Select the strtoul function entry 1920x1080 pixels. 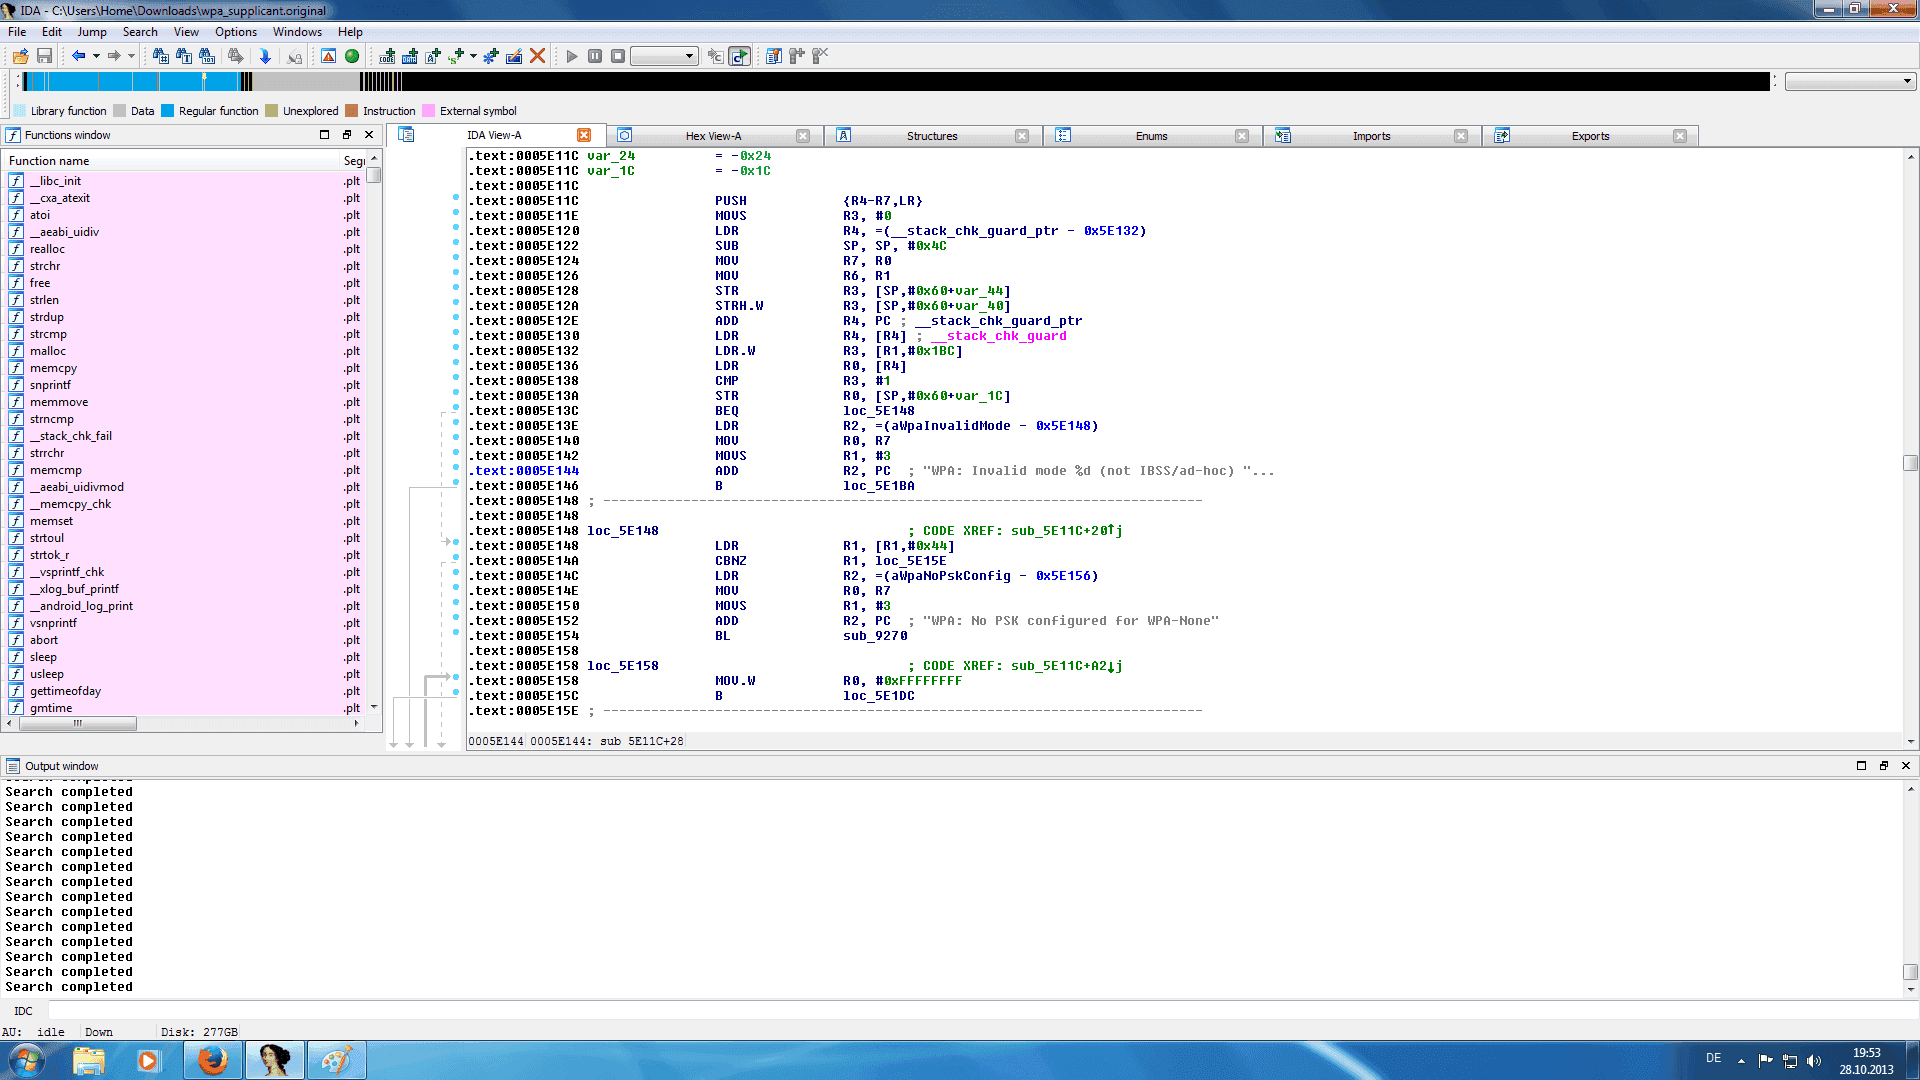coord(183,538)
